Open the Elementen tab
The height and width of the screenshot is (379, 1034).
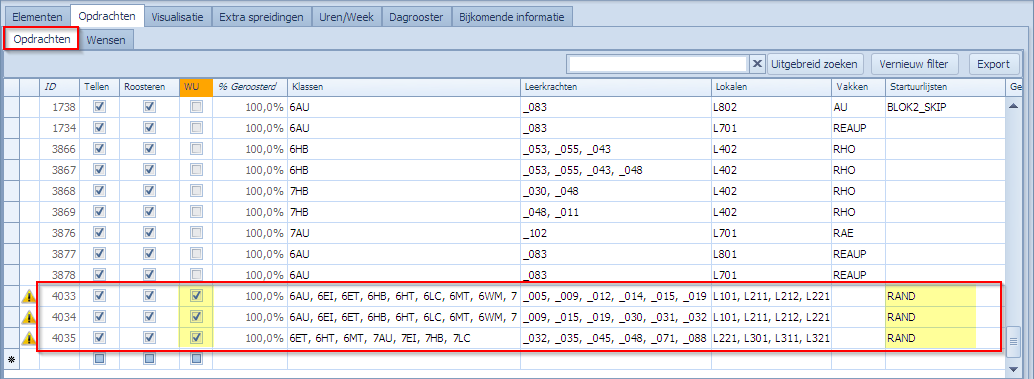click(37, 17)
